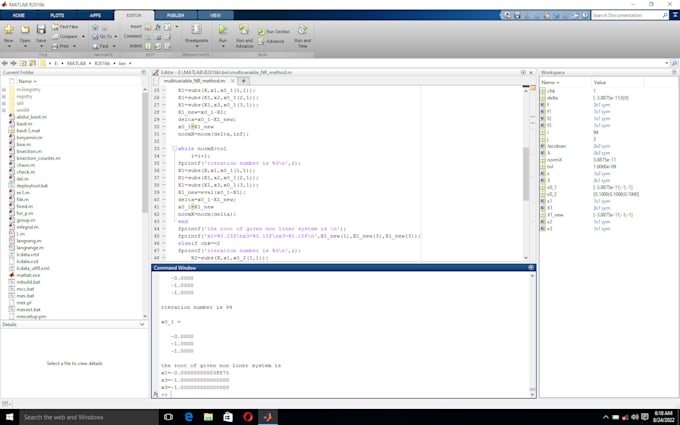
Task: Click the Go To navigation button
Action: [102, 36]
